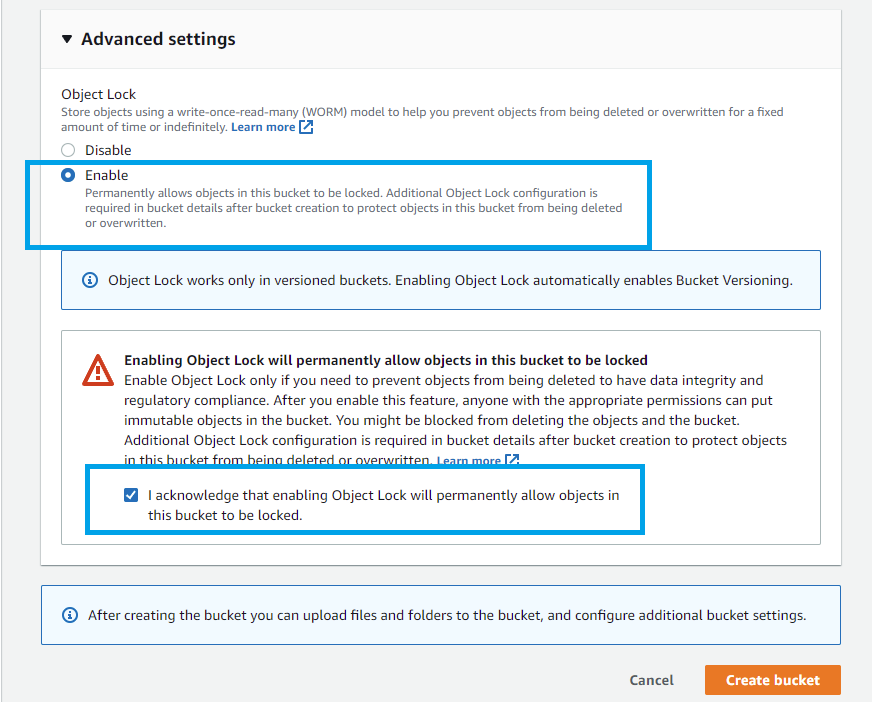
Task: Click the orange Create bucket button
Action: 772,680
